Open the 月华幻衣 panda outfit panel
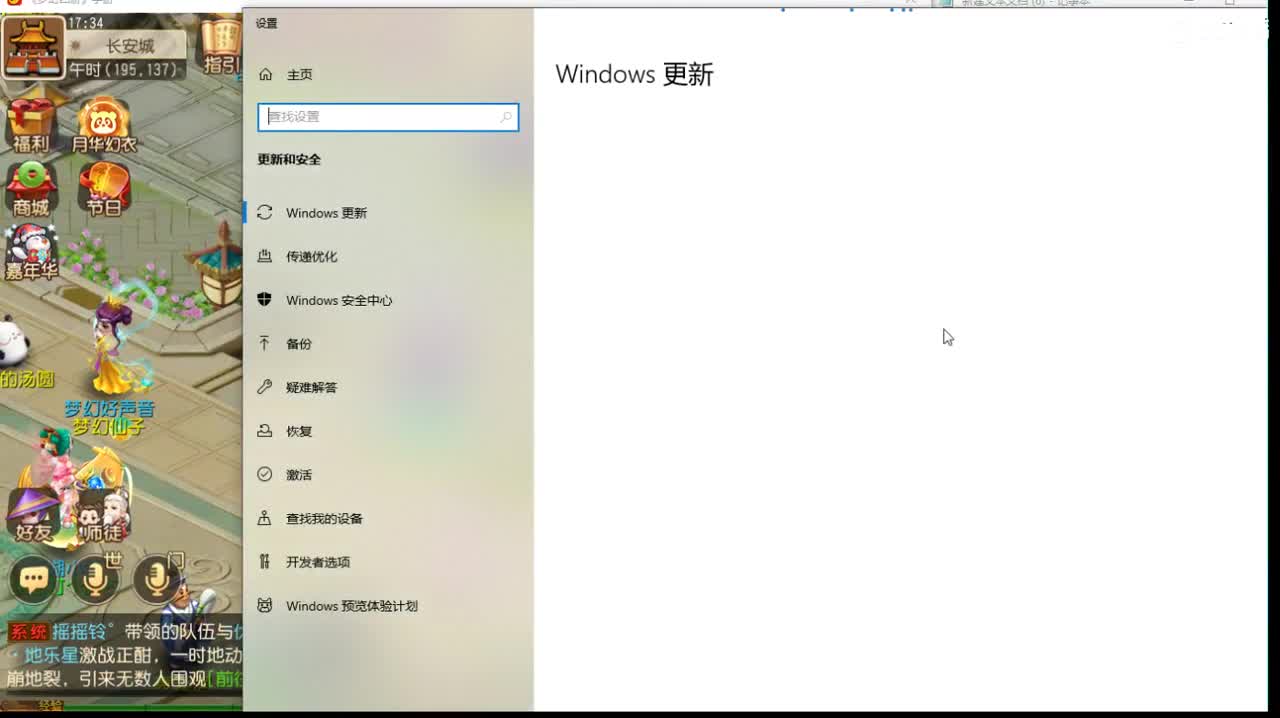 tap(105, 120)
